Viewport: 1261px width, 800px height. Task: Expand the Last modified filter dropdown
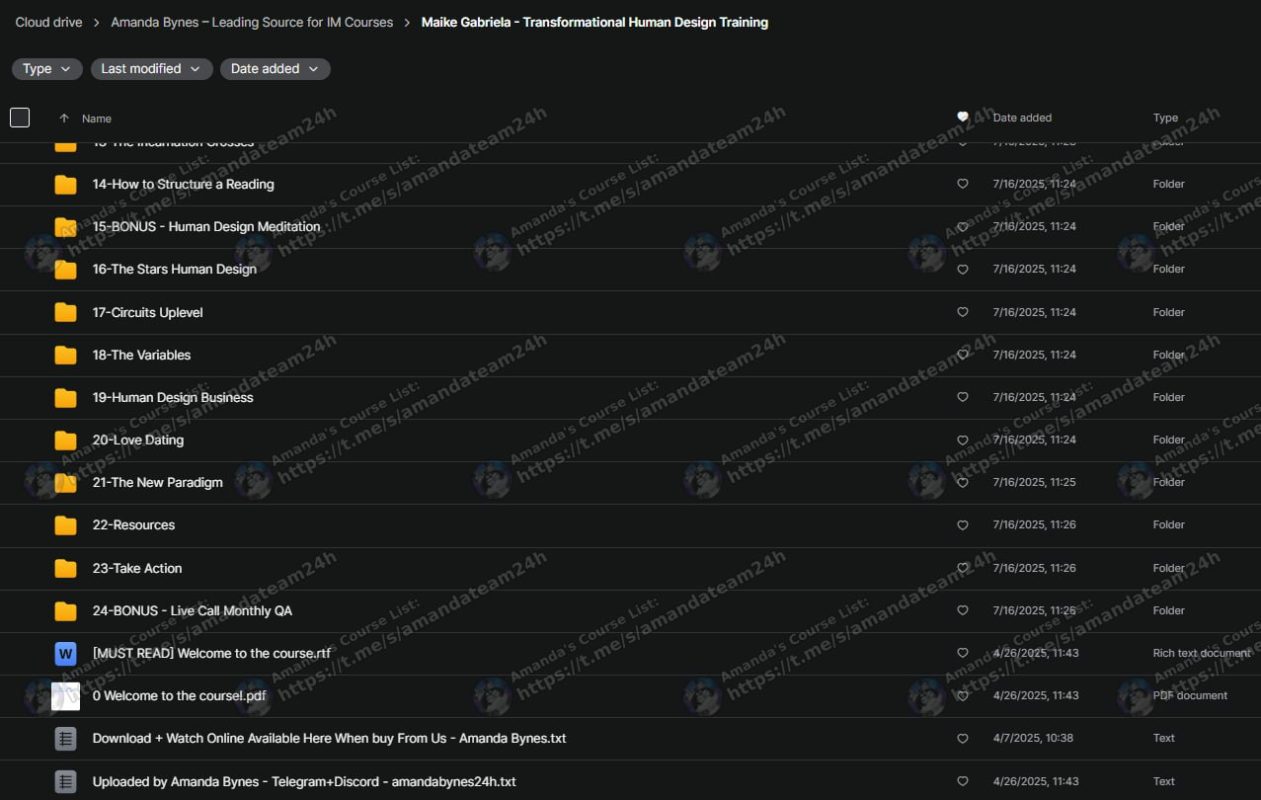(x=151, y=69)
